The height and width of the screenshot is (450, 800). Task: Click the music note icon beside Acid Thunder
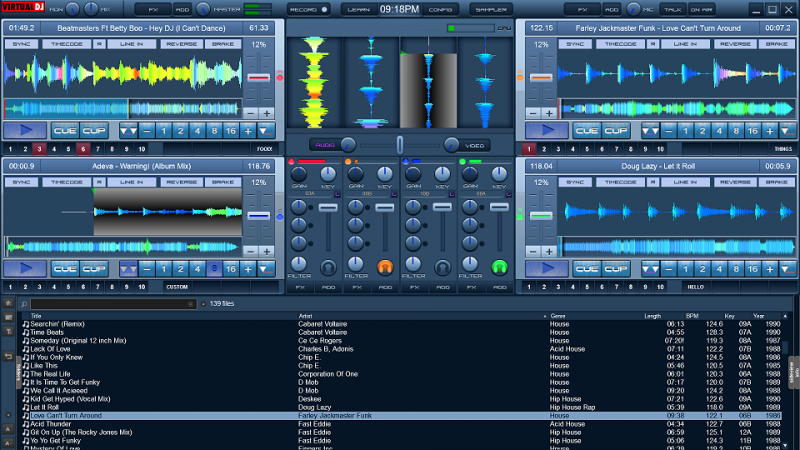[x=25, y=424]
